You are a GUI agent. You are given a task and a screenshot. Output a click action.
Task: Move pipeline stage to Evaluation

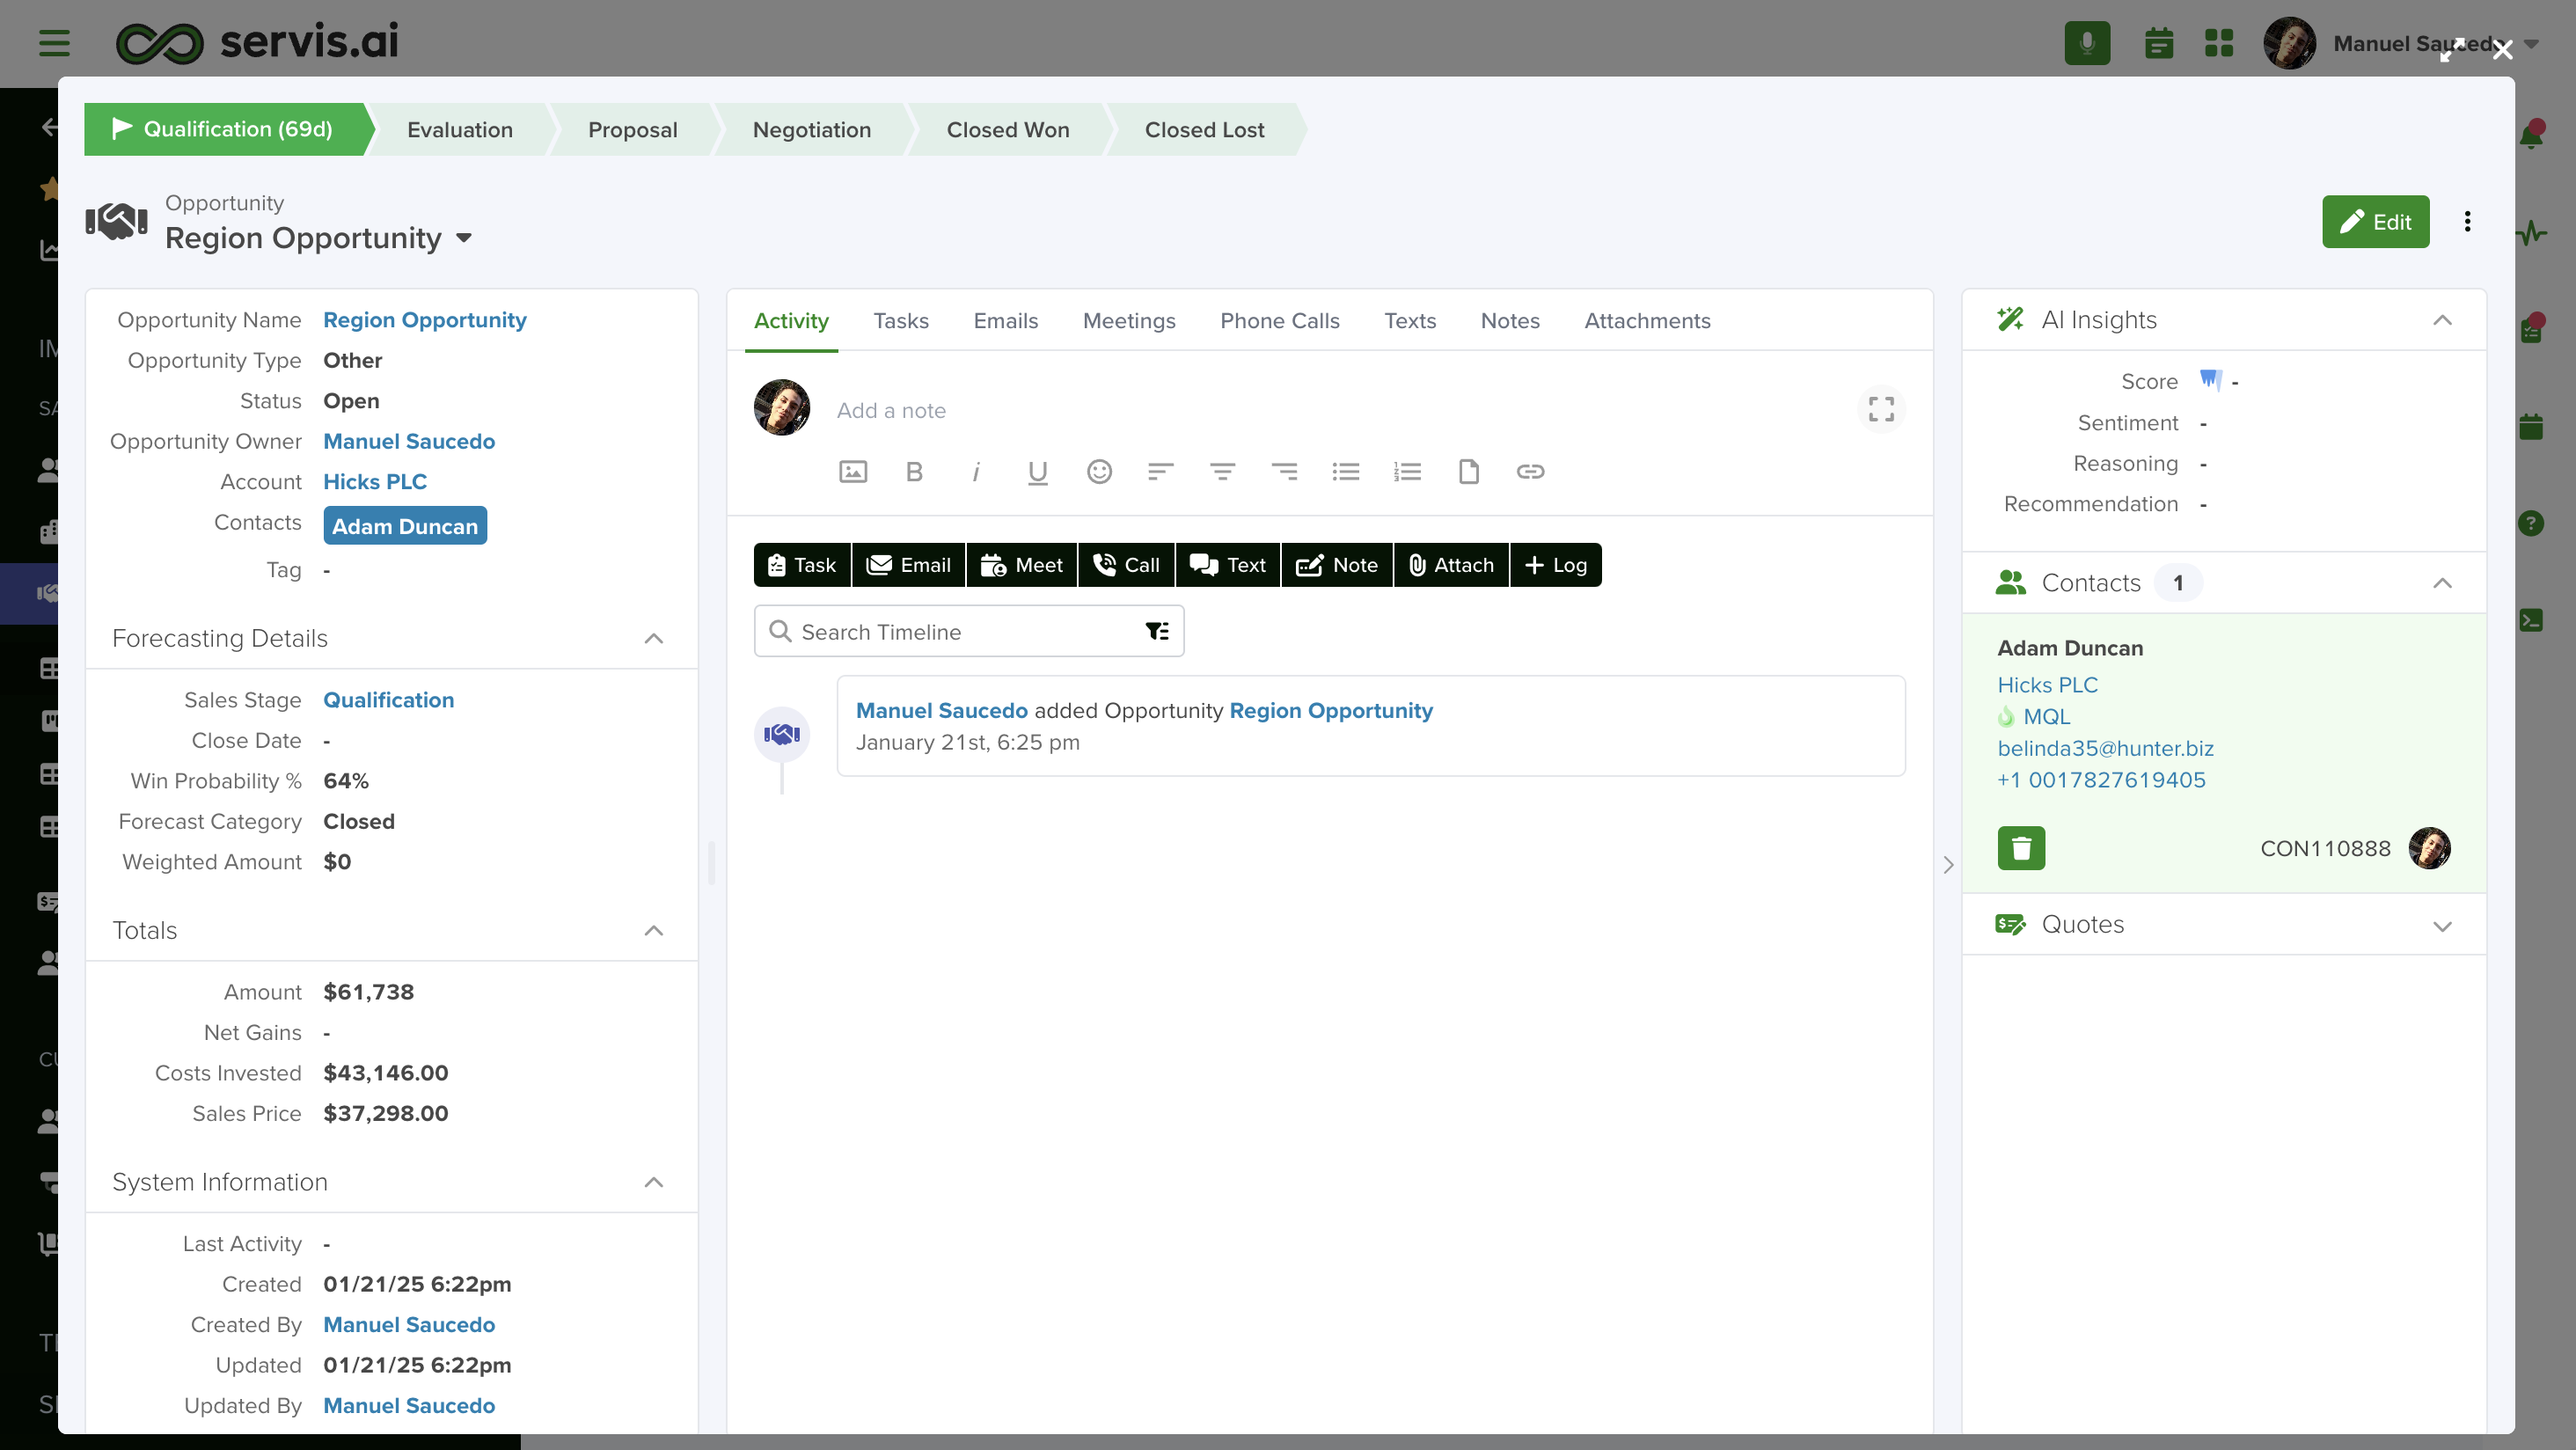click(459, 130)
